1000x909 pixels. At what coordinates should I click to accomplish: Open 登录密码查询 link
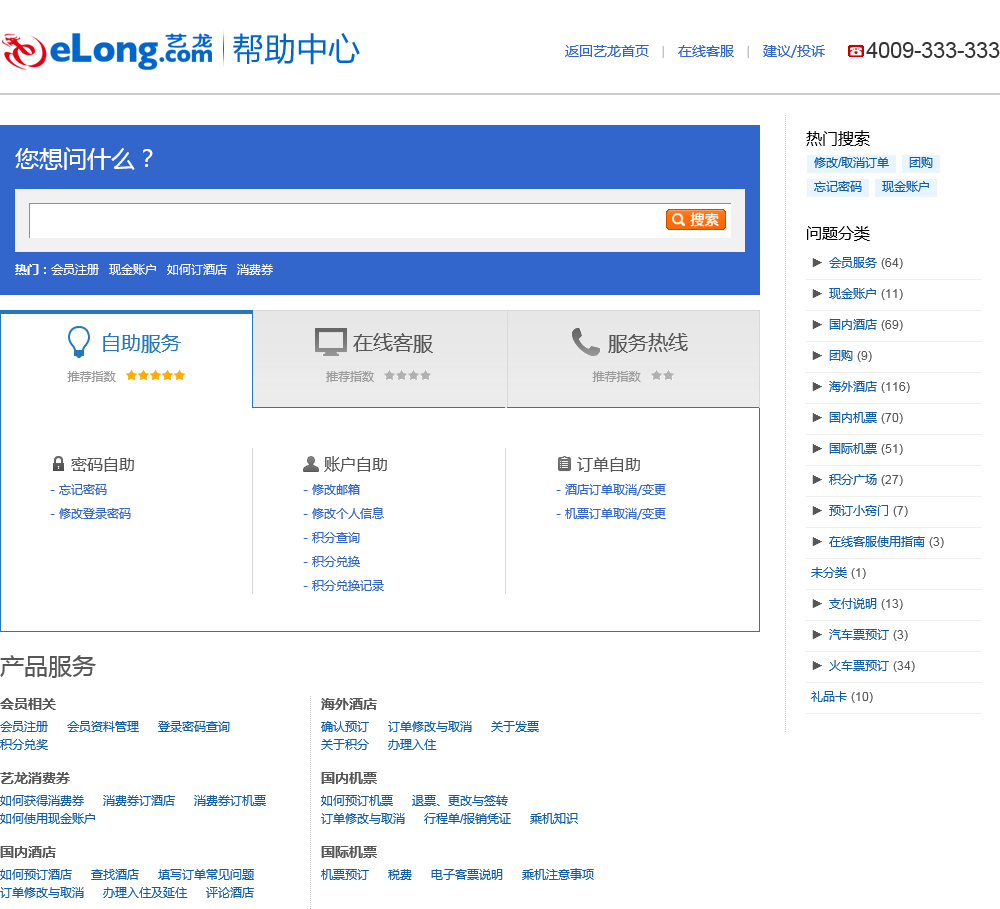click(x=193, y=727)
